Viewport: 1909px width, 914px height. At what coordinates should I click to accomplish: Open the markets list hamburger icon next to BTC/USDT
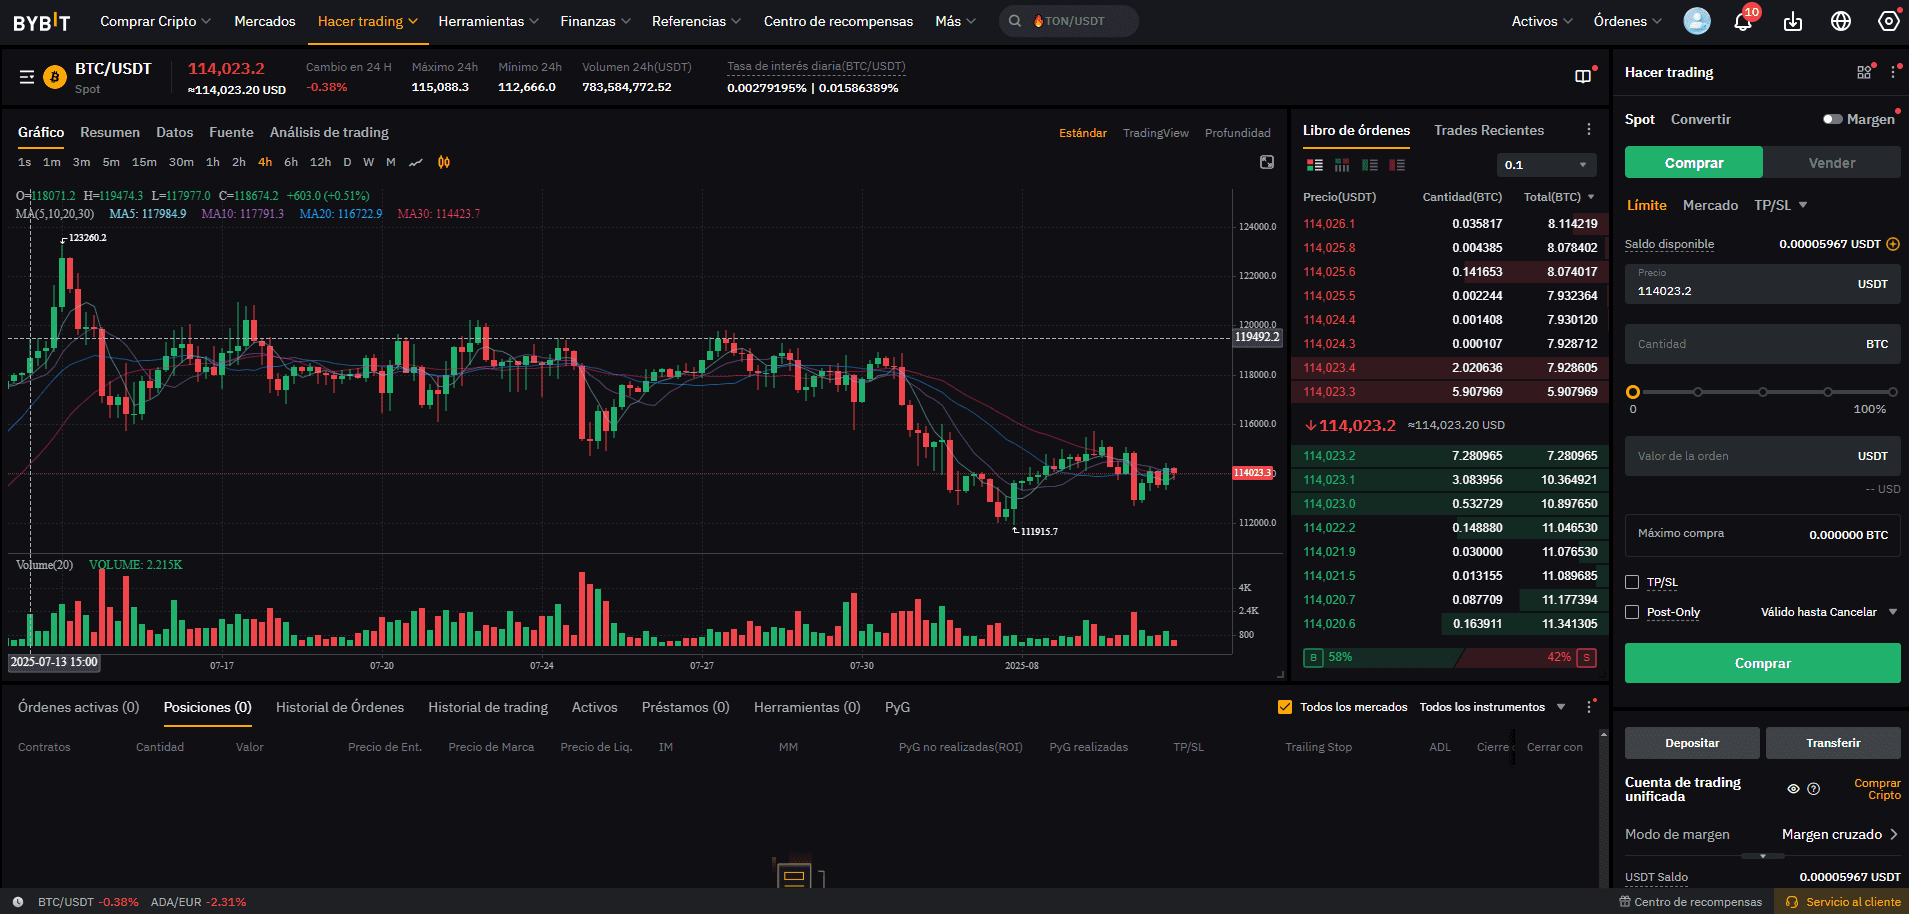coord(27,77)
